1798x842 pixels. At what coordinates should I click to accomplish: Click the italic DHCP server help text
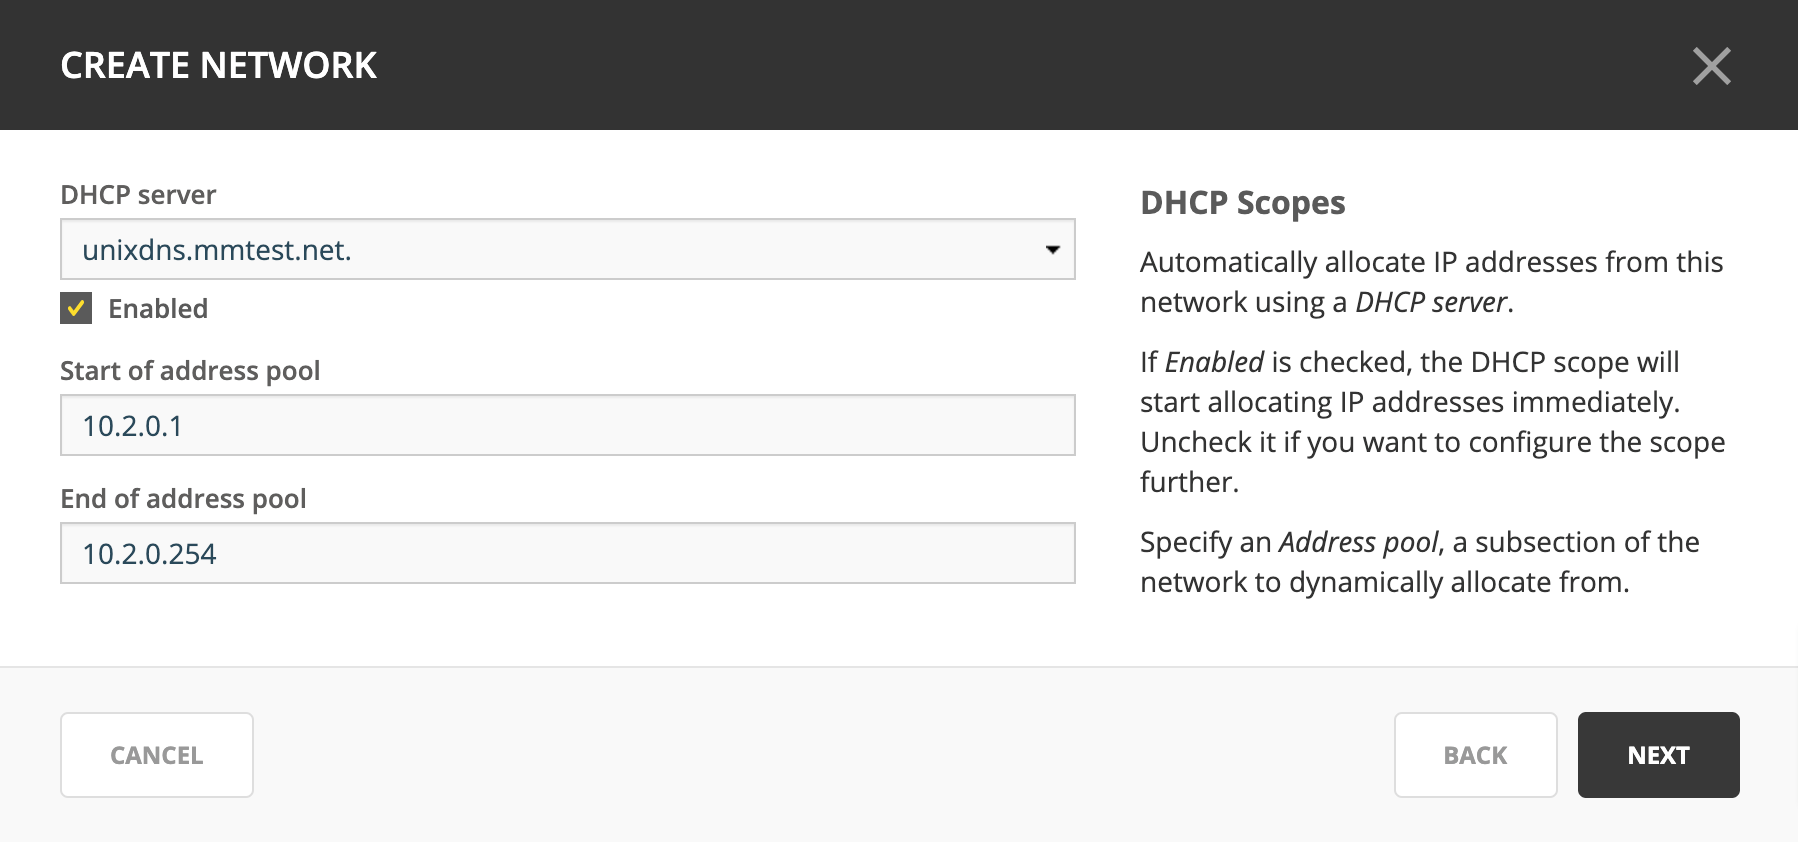tap(1431, 302)
